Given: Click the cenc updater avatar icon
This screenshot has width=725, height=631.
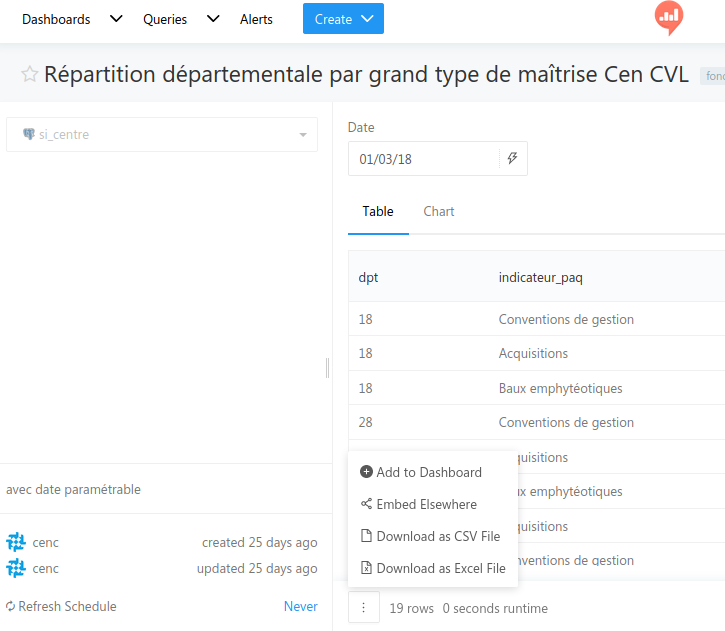Looking at the screenshot, I should click(16, 568).
